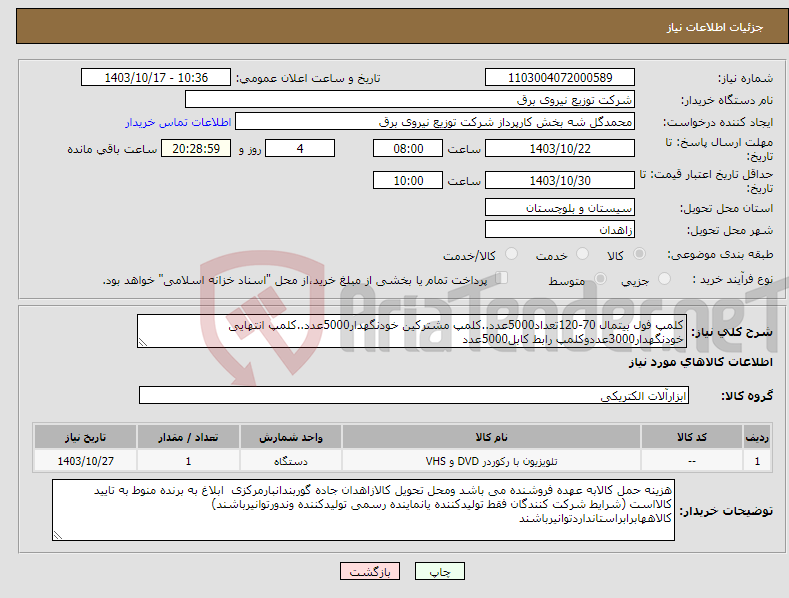Select the کالا/خدمت radio button
The width and height of the screenshot is (789, 598).
511,254
